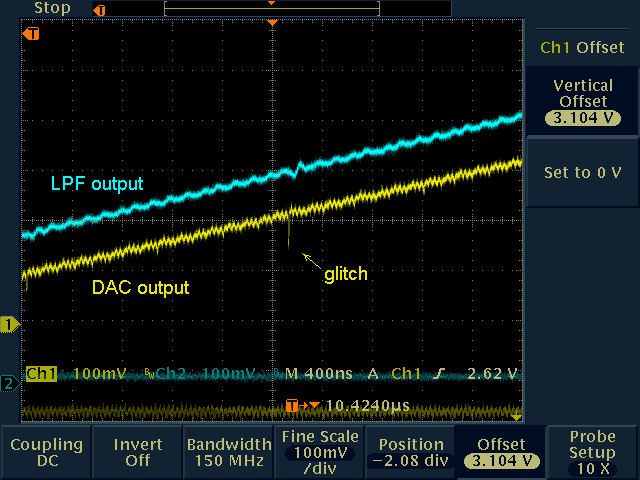The height and width of the screenshot is (480, 640).
Task: Toggle the Invert Off setting
Action: [137, 452]
